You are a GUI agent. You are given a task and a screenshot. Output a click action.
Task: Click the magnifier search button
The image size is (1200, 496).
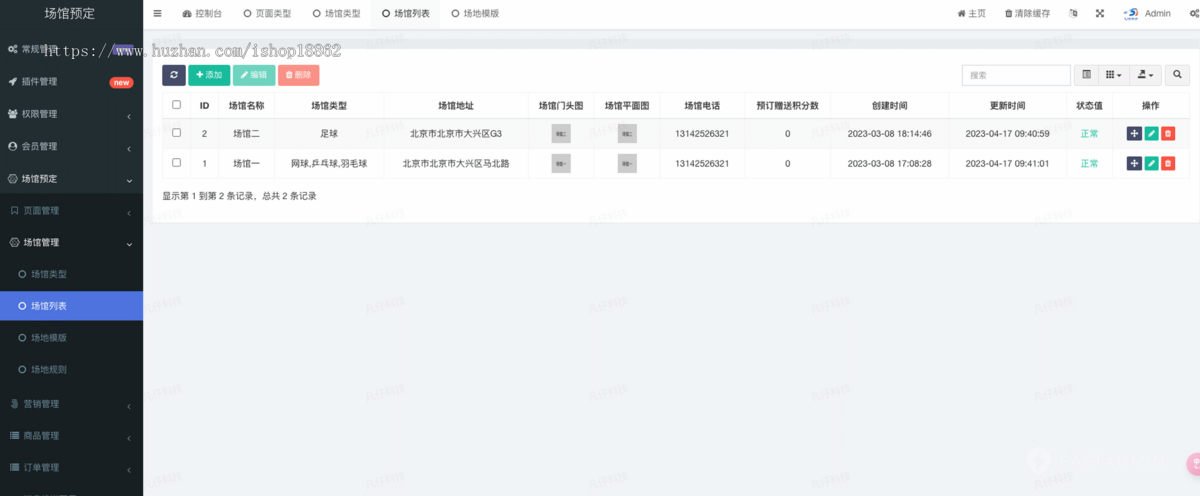[x=1177, y=75]
